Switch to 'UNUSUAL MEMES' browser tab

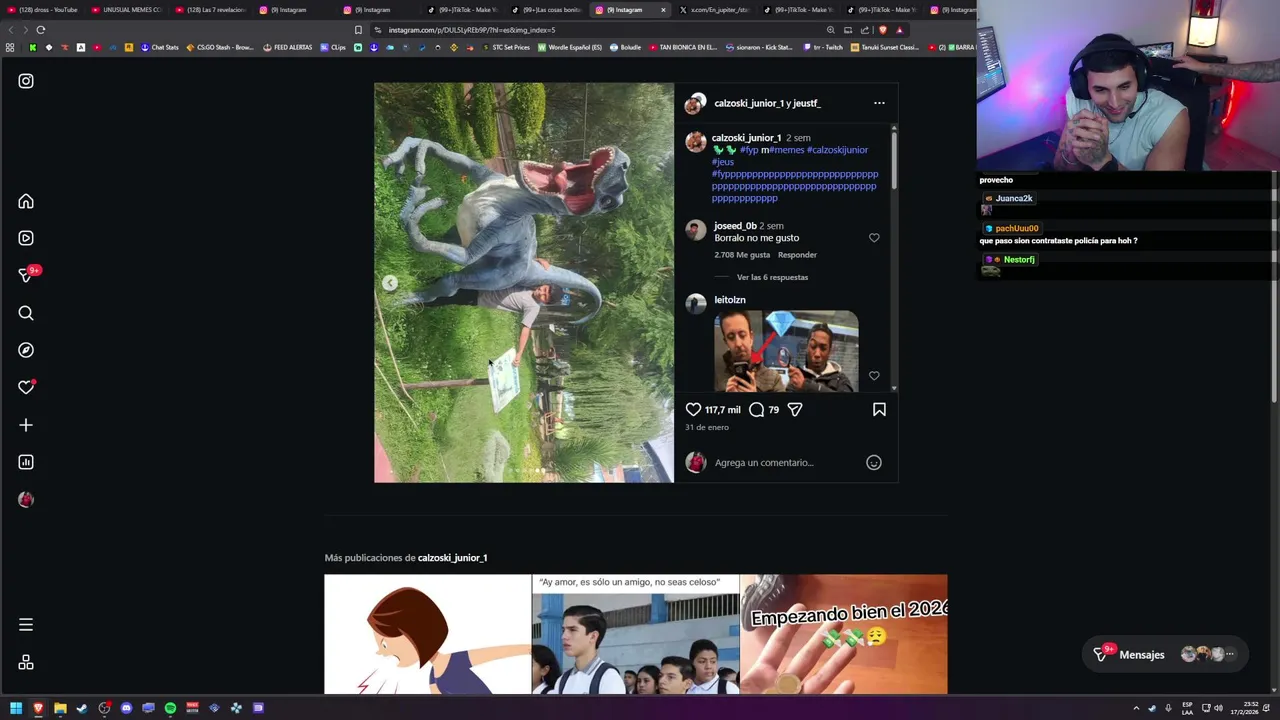[x=127, y=10]
